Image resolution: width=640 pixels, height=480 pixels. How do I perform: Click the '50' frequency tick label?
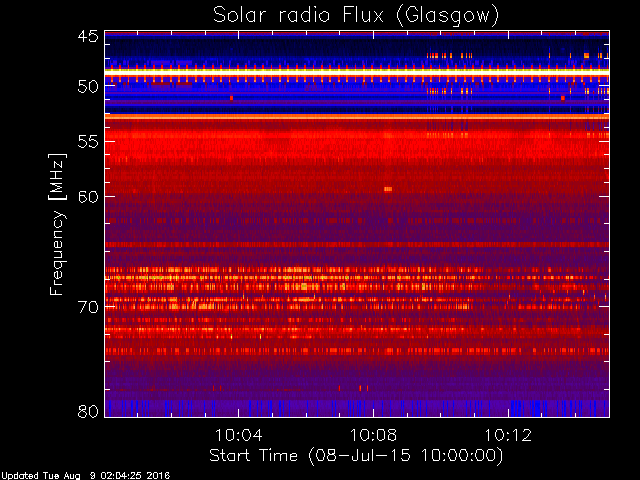[x=88, y=87]
